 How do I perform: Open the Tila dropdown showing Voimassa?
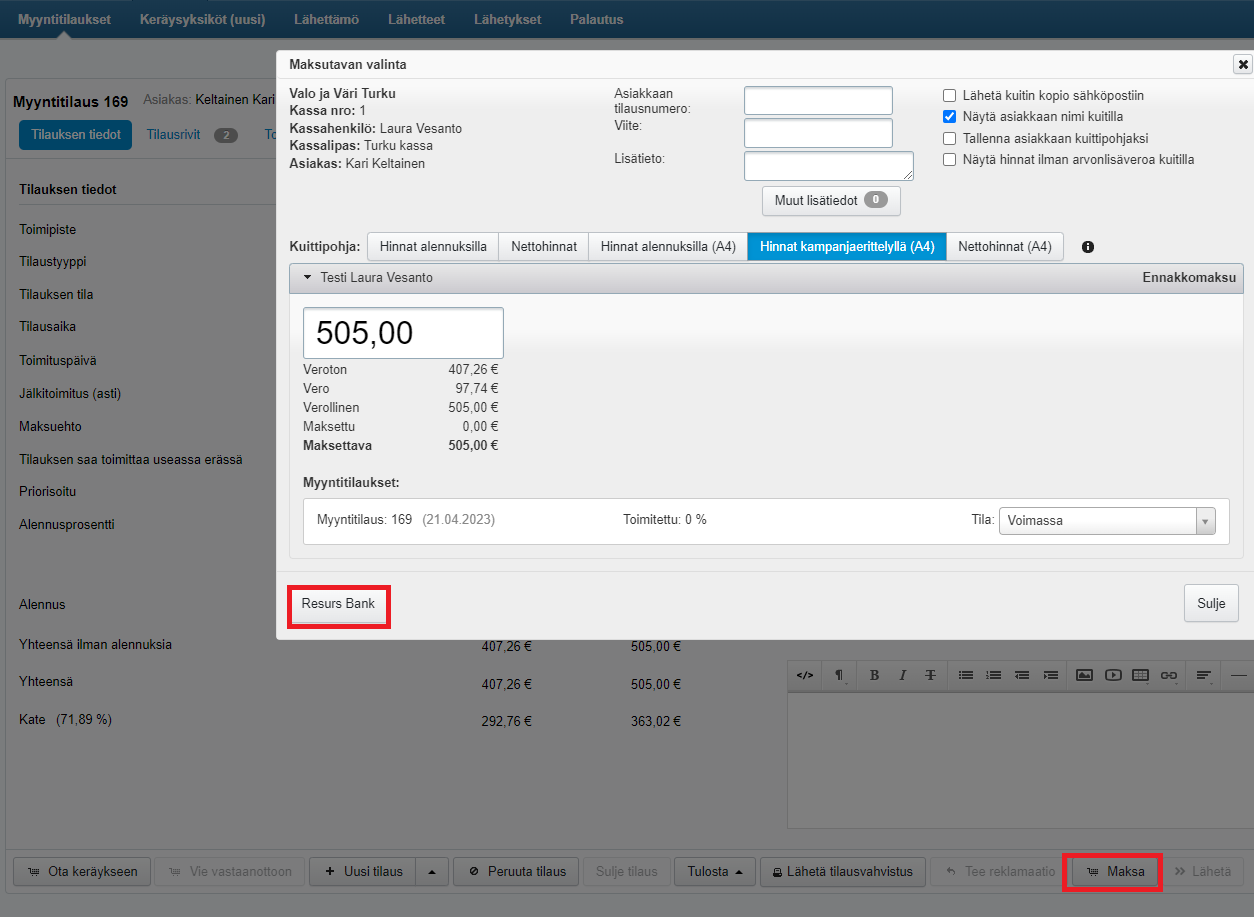(x=1106, y=521)
